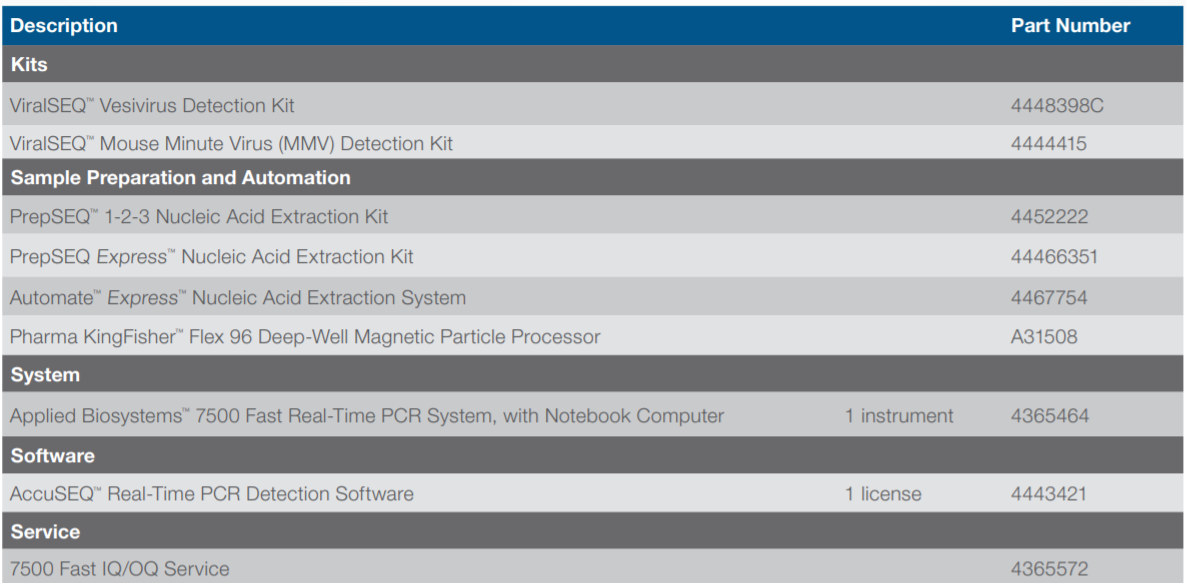The height and width of the screenshot is (583, 1186).
Task: Click PrepSEQ 1-2-3 Nucleic Acid Extraction Kit
Action: coord(199,217)
